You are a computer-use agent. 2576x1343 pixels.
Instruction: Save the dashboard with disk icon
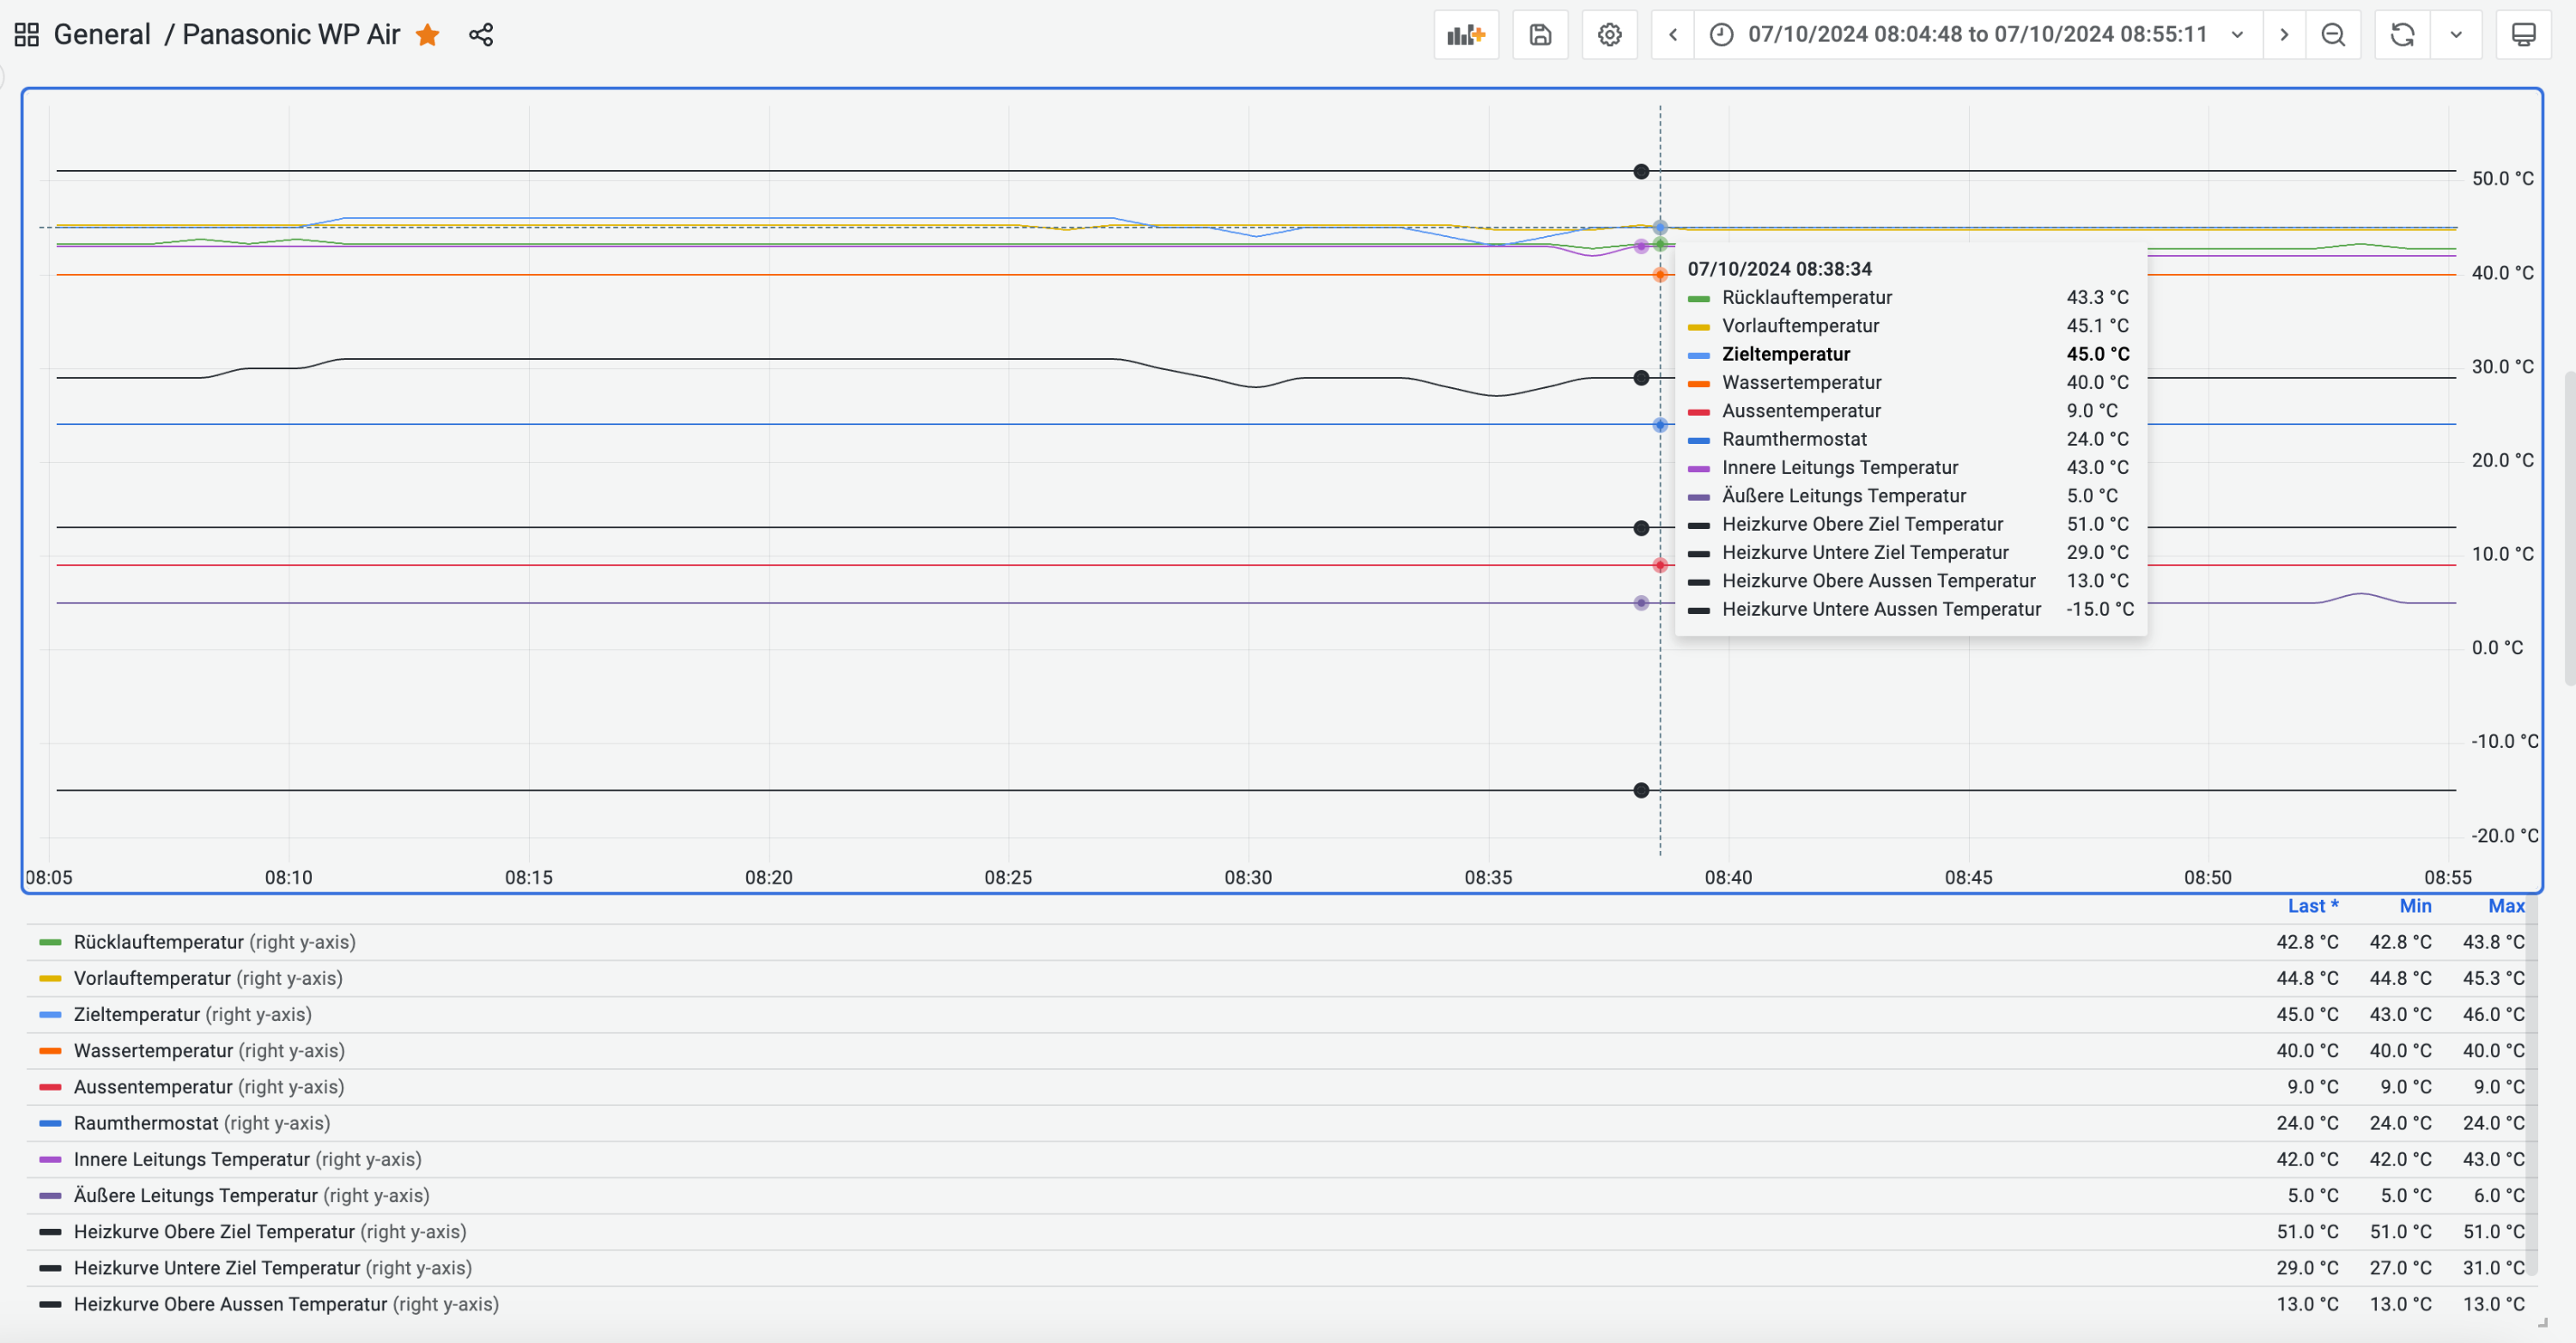tap(1540, 35)
